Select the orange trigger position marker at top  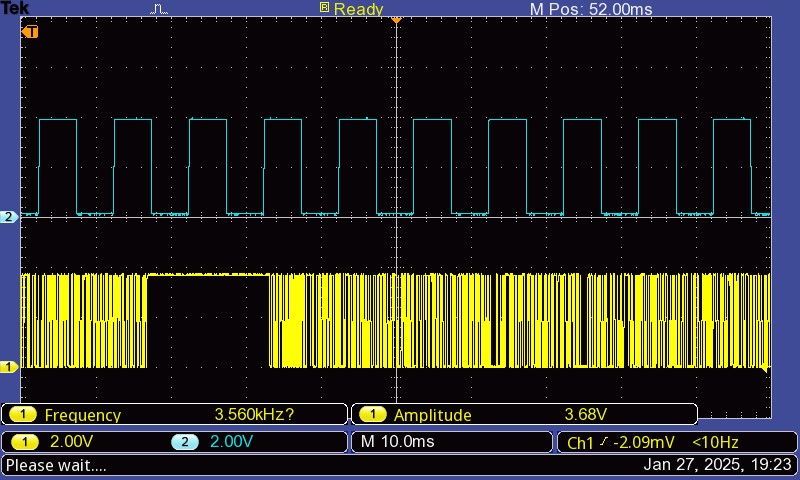(396, 20)
